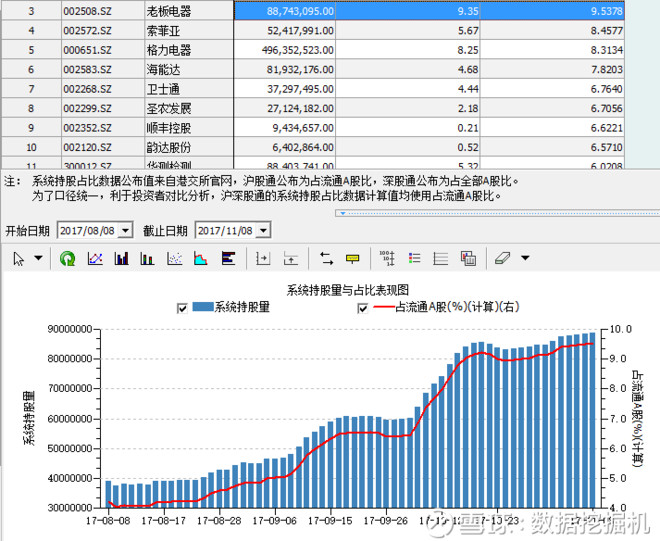
Task: Click stock code 000651.SZ
Action: 88,50
